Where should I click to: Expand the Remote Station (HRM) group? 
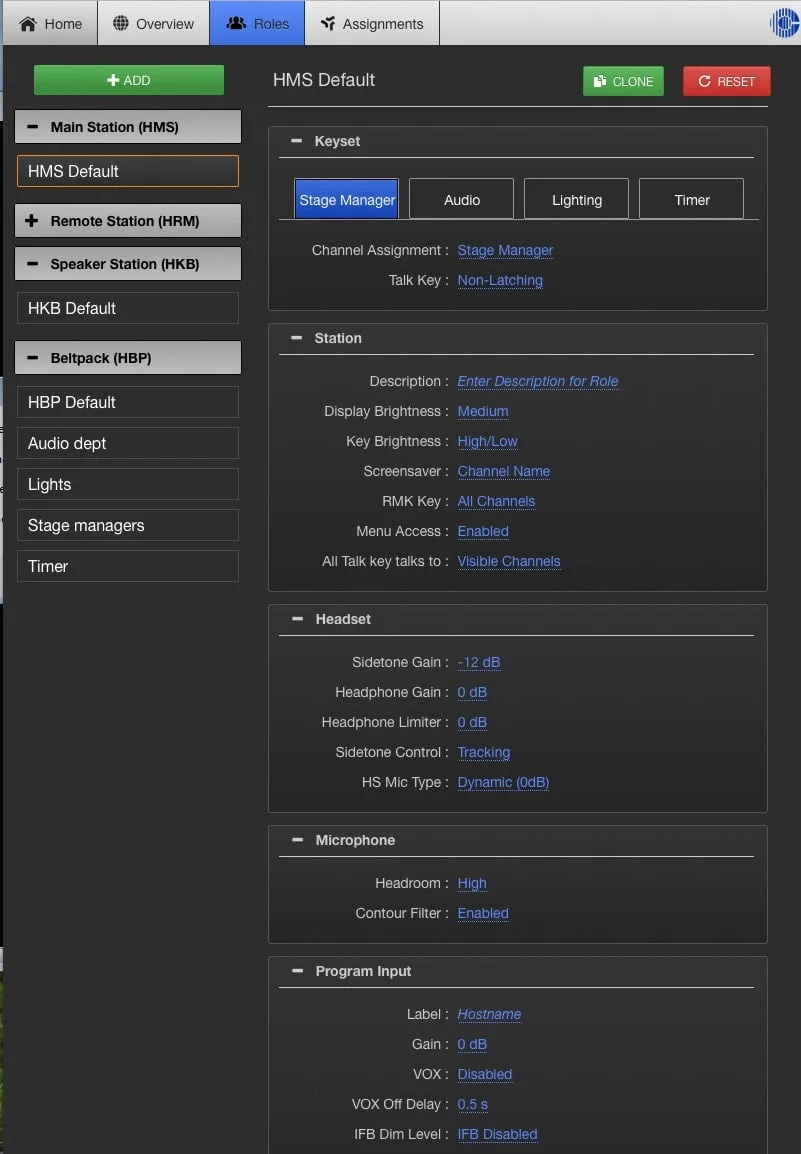(128, 221)
